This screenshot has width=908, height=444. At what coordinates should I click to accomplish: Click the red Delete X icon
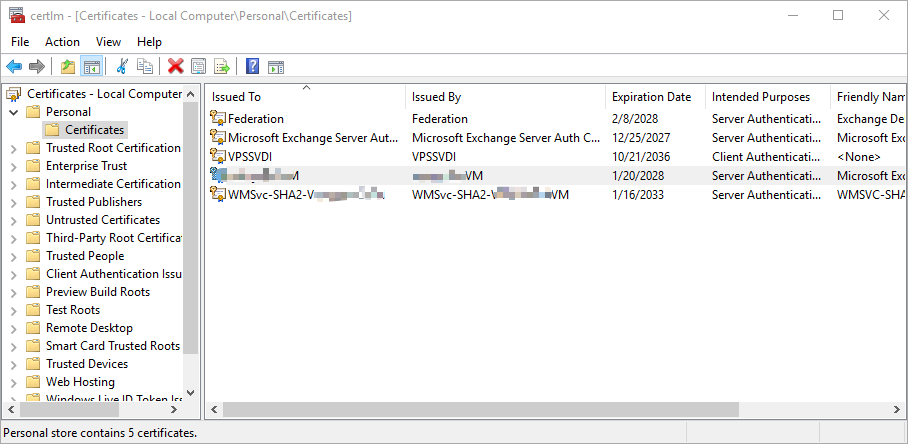[175, 67]
